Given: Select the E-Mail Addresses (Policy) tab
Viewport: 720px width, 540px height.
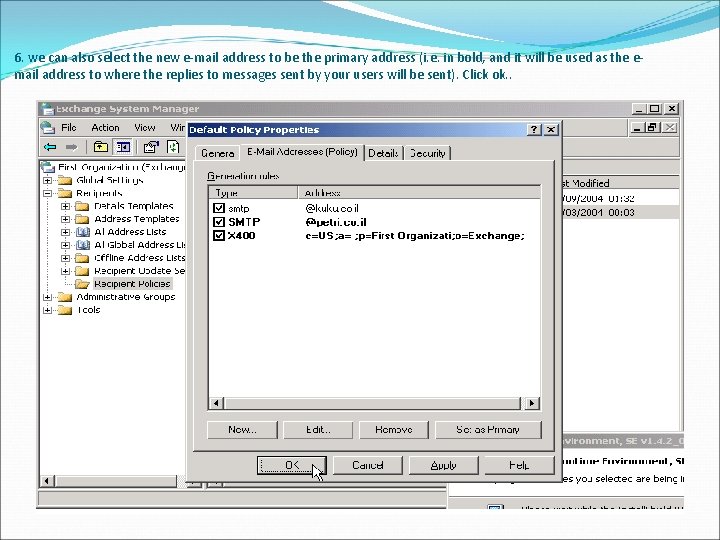Looking at the screenshot, I should pos(302,152).
